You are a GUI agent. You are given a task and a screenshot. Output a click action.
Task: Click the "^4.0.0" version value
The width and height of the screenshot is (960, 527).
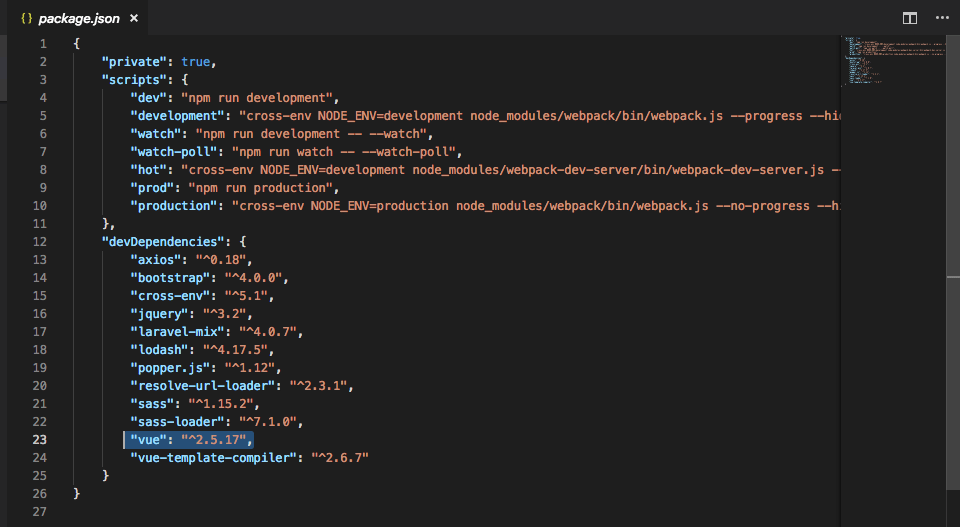pos(253,278)
